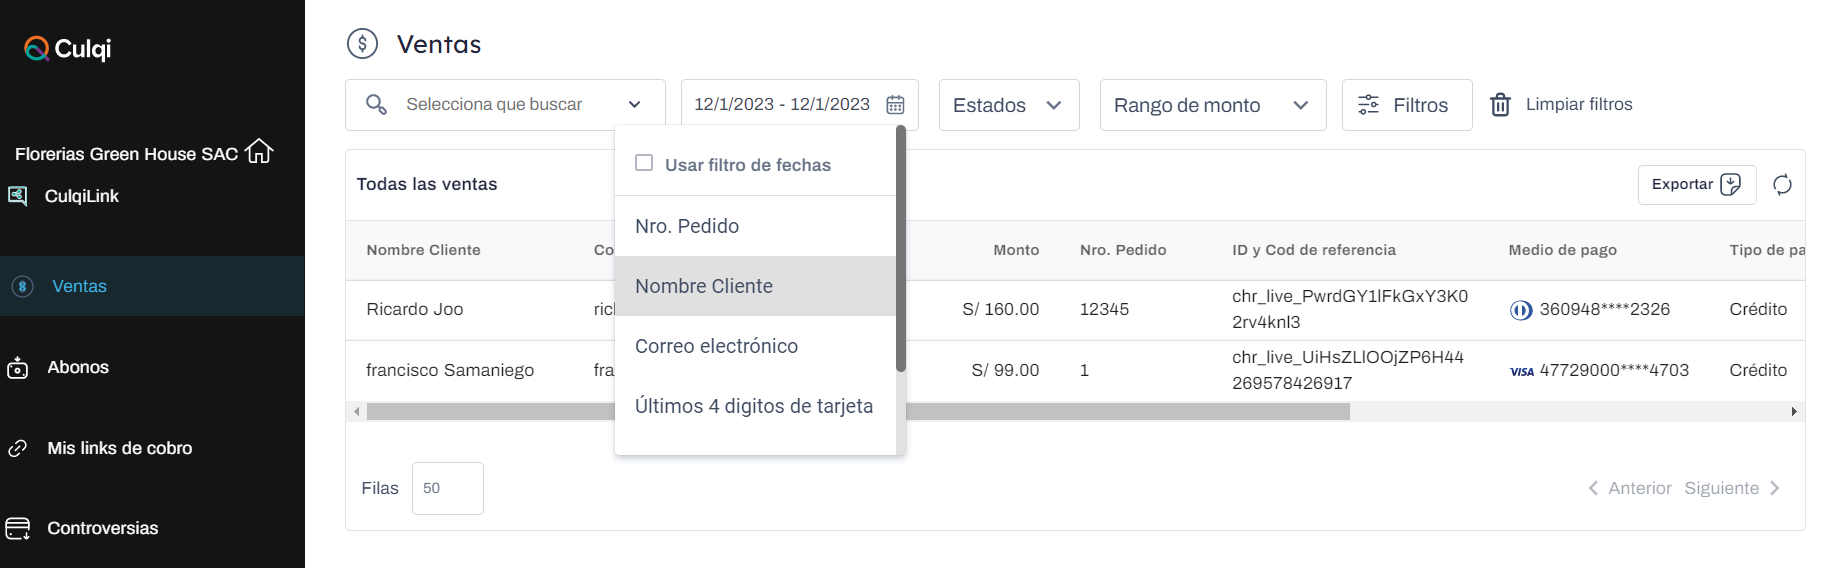Collapse the Selecciona que buscar dropdown
Viewport: 1829px width, 568px height.
(x=634, y=105)
